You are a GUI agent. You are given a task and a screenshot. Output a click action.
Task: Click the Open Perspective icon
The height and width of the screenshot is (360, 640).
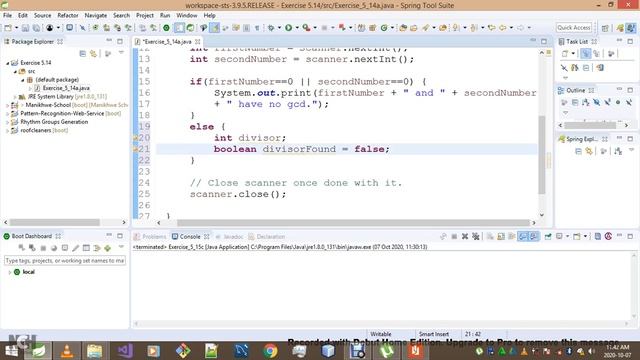pos(605,28)
